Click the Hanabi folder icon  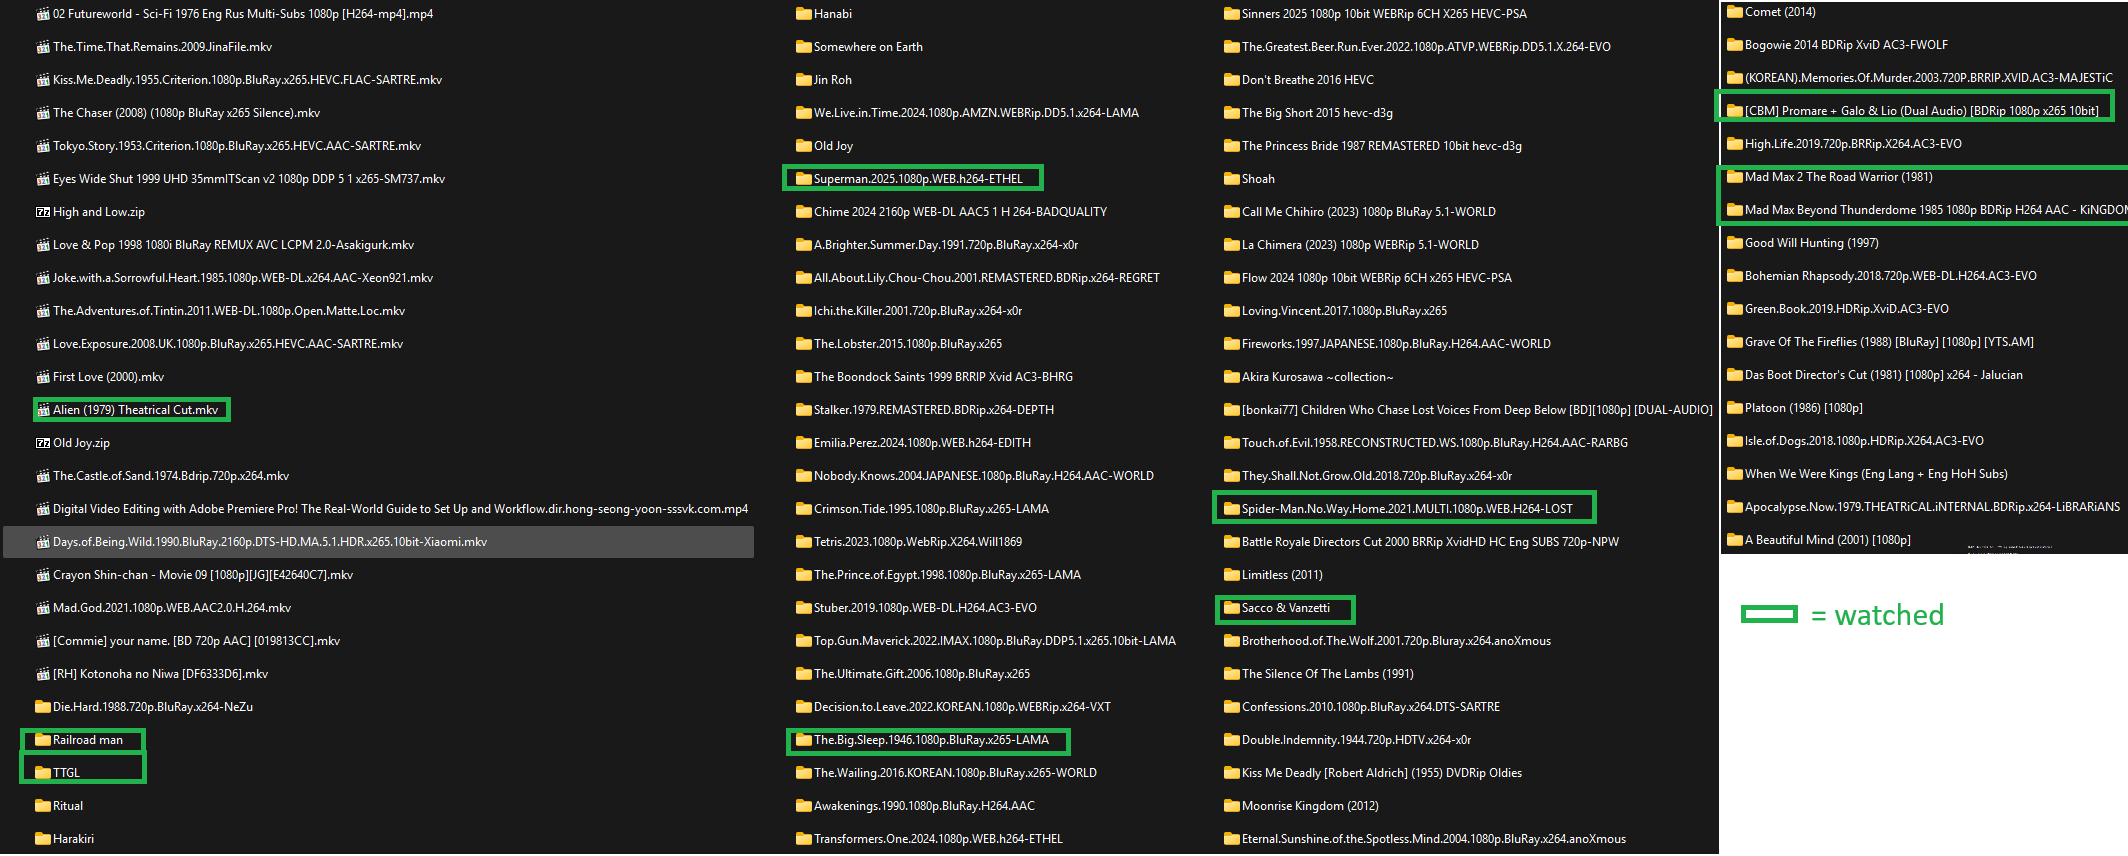804,14
